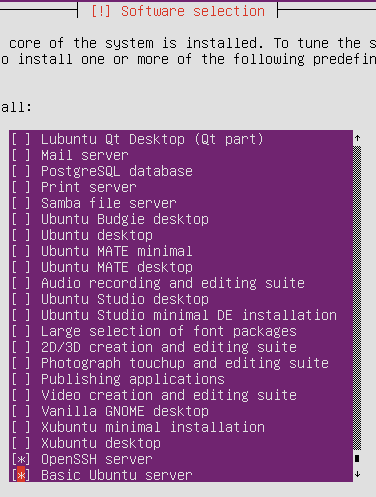This screenshot has height=497, width=376.
Task: Click the 'Basic Ubuntu server' label
Action: tap(117, 475)
